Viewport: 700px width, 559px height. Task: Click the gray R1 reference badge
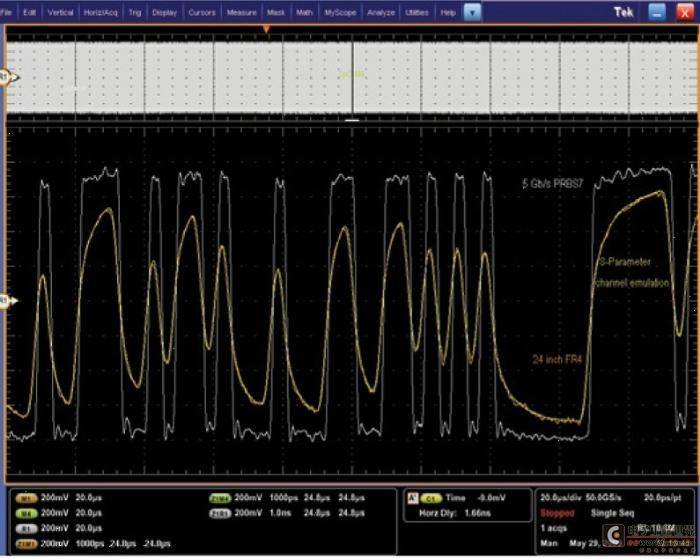click(x=26, y=529)
